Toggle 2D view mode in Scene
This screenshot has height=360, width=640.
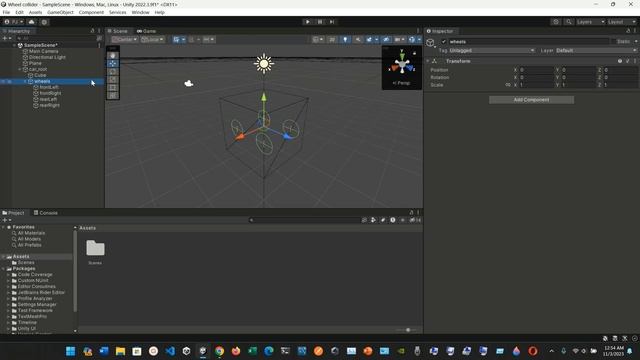(x=332, y=40)
